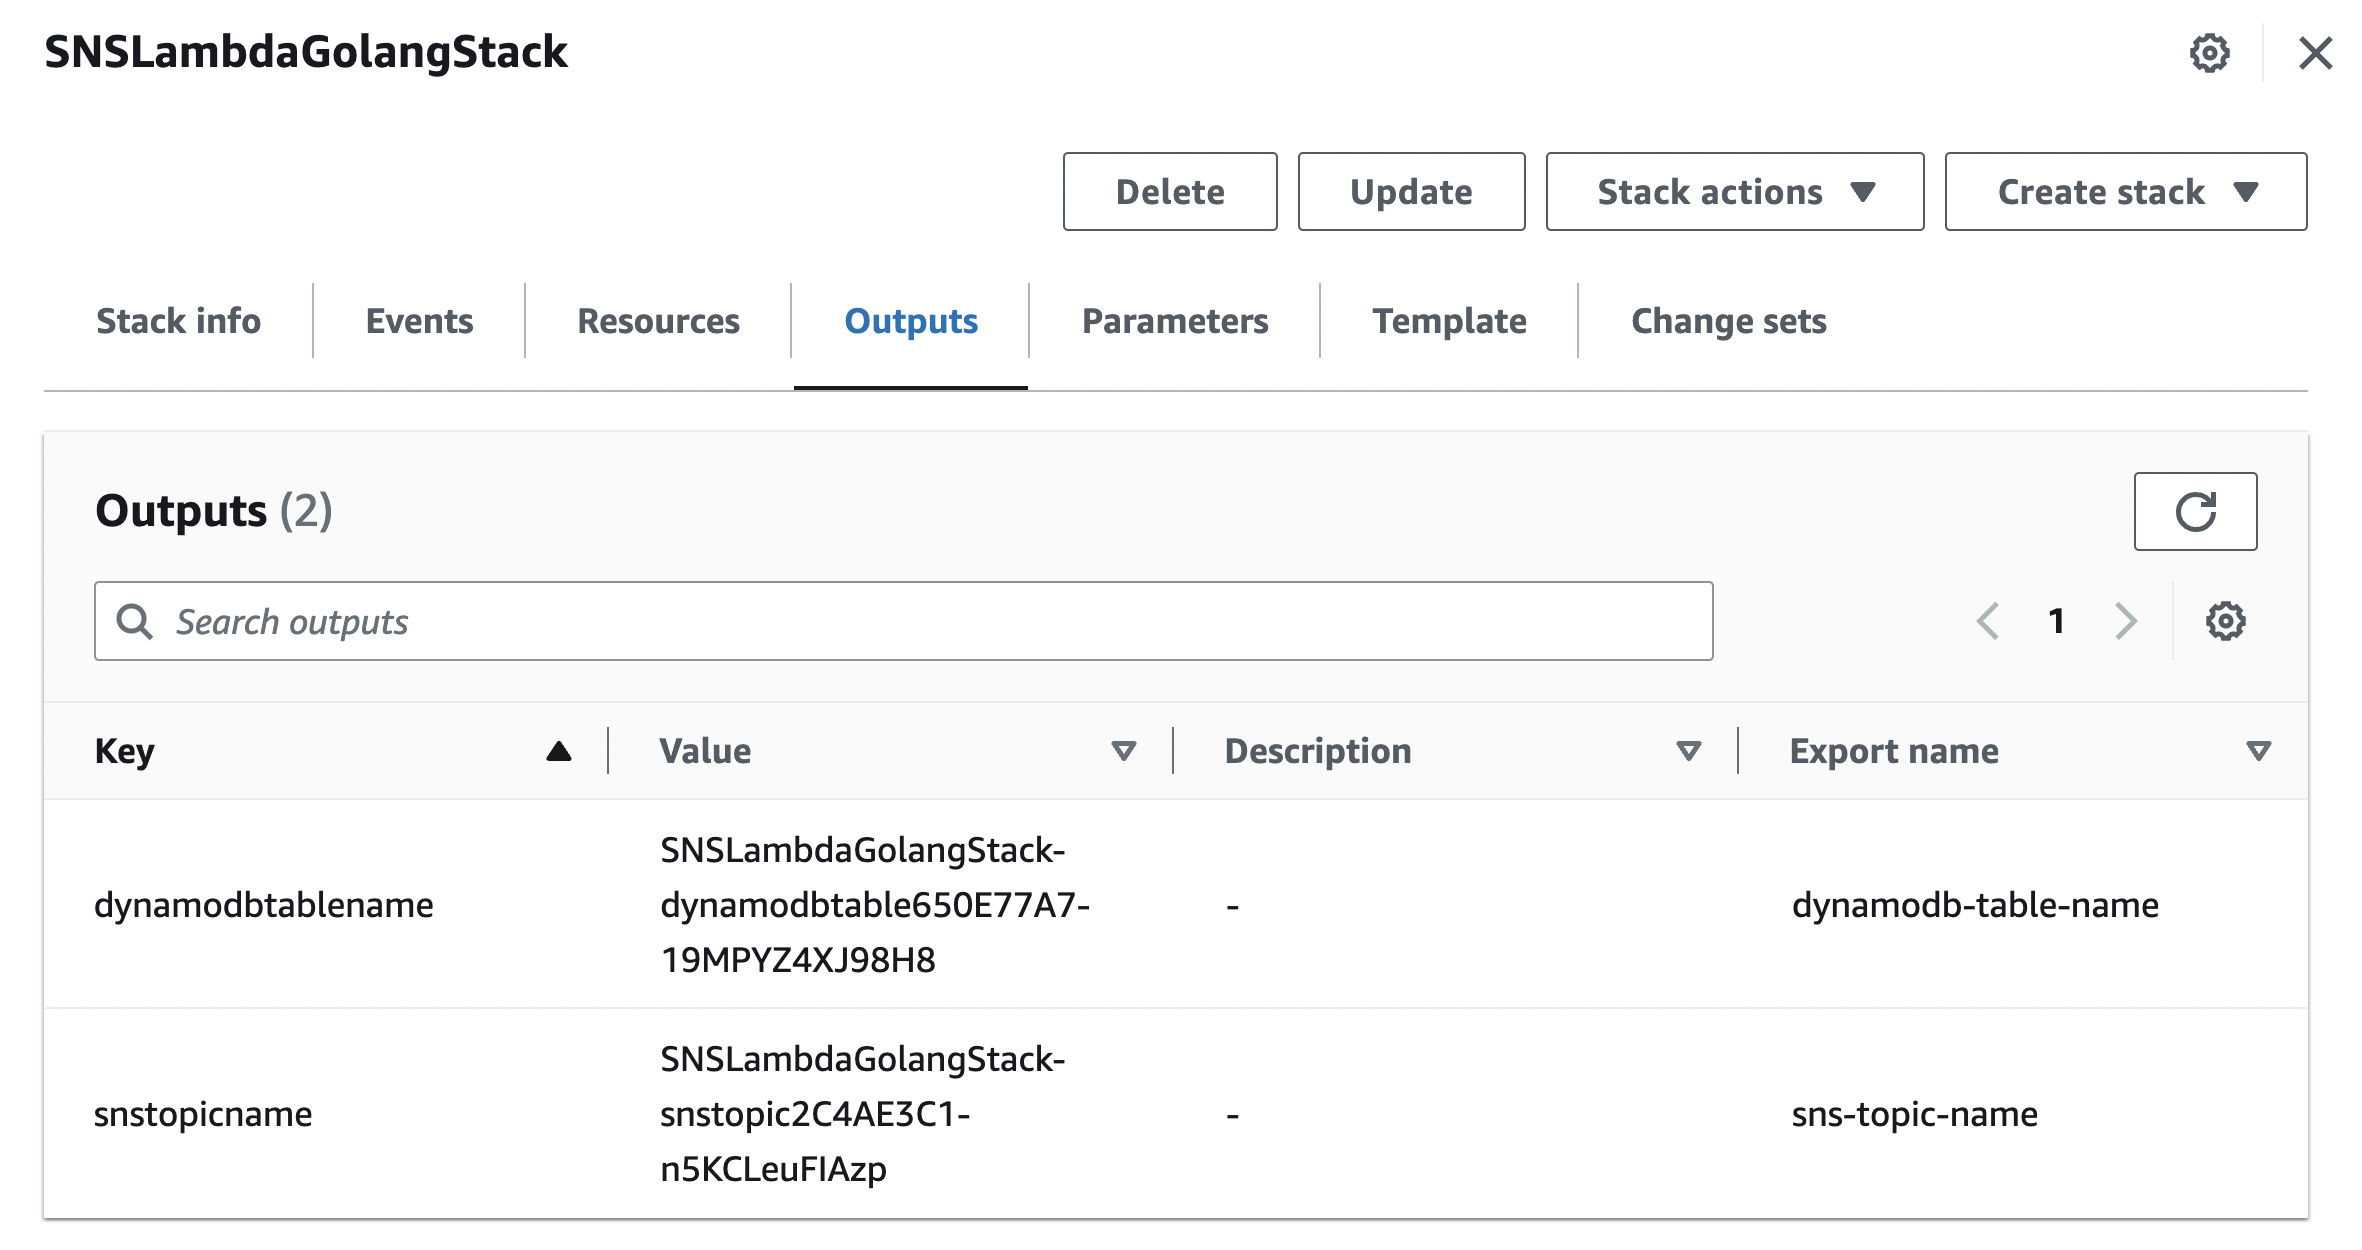The width and height of the screenshot is (2362, 1250).
Task: Open the Change sets tab
Action: coord(1728,321)
